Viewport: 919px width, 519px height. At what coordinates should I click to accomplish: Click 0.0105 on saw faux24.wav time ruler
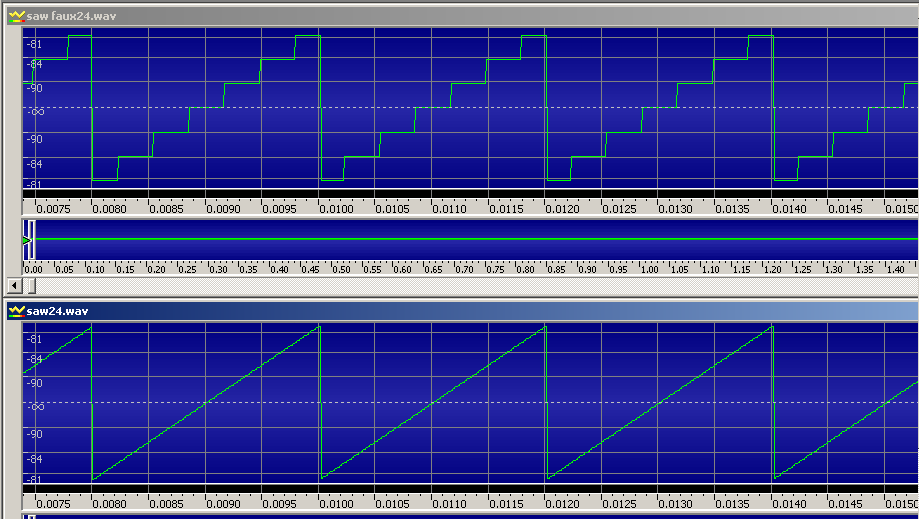tap(393, 209)
